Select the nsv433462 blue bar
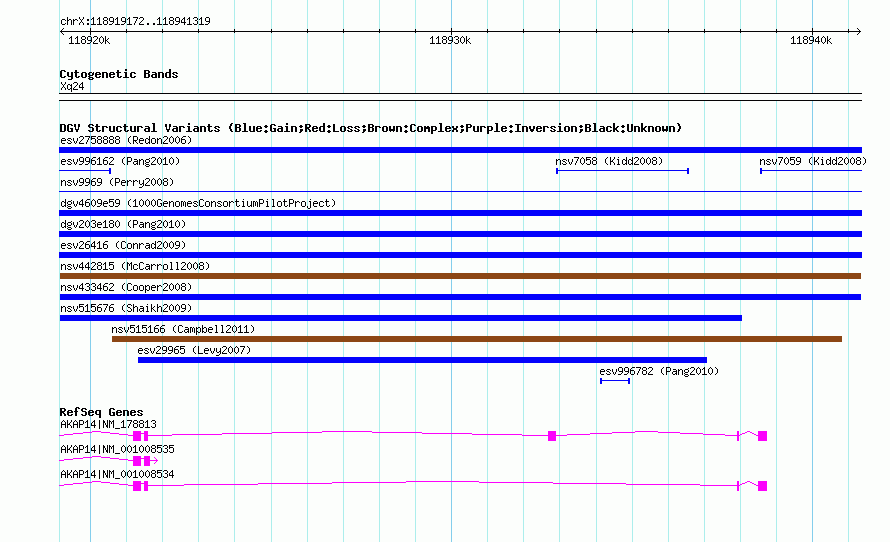This screenshot has width=890, height=542. click(x=460, y=297)
